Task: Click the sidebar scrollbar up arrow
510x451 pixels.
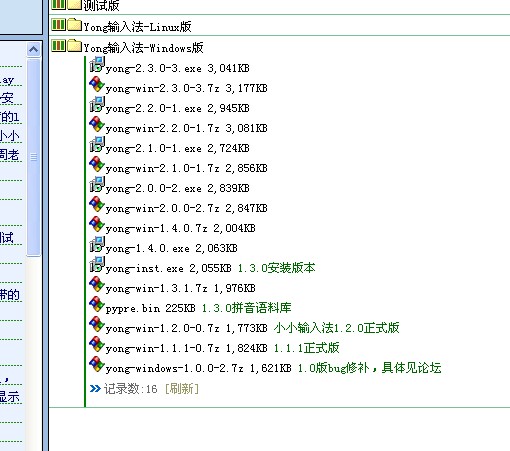Action: [x=33, y=50]
